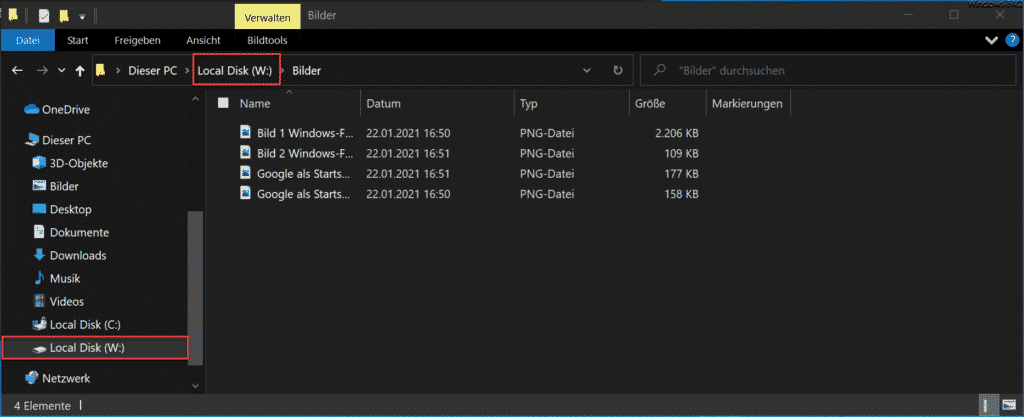Click the 4 Elemente status text
The image size is (1024, 417).
pos(42,405)
